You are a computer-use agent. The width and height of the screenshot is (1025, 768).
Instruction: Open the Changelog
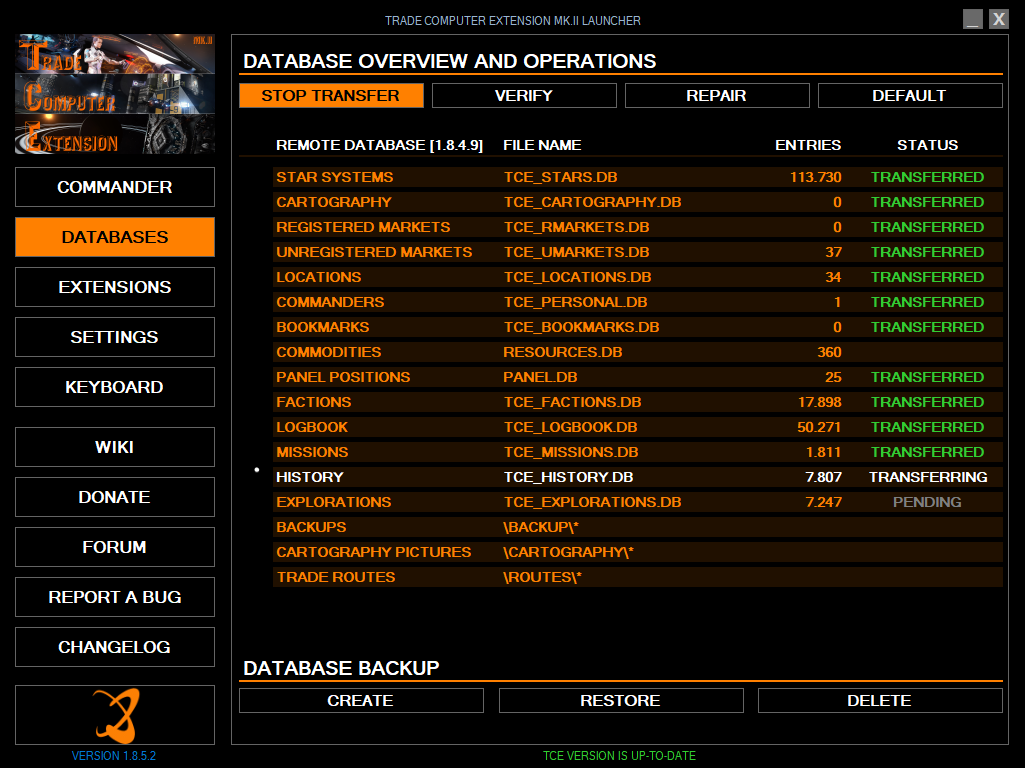coord(115,647)
